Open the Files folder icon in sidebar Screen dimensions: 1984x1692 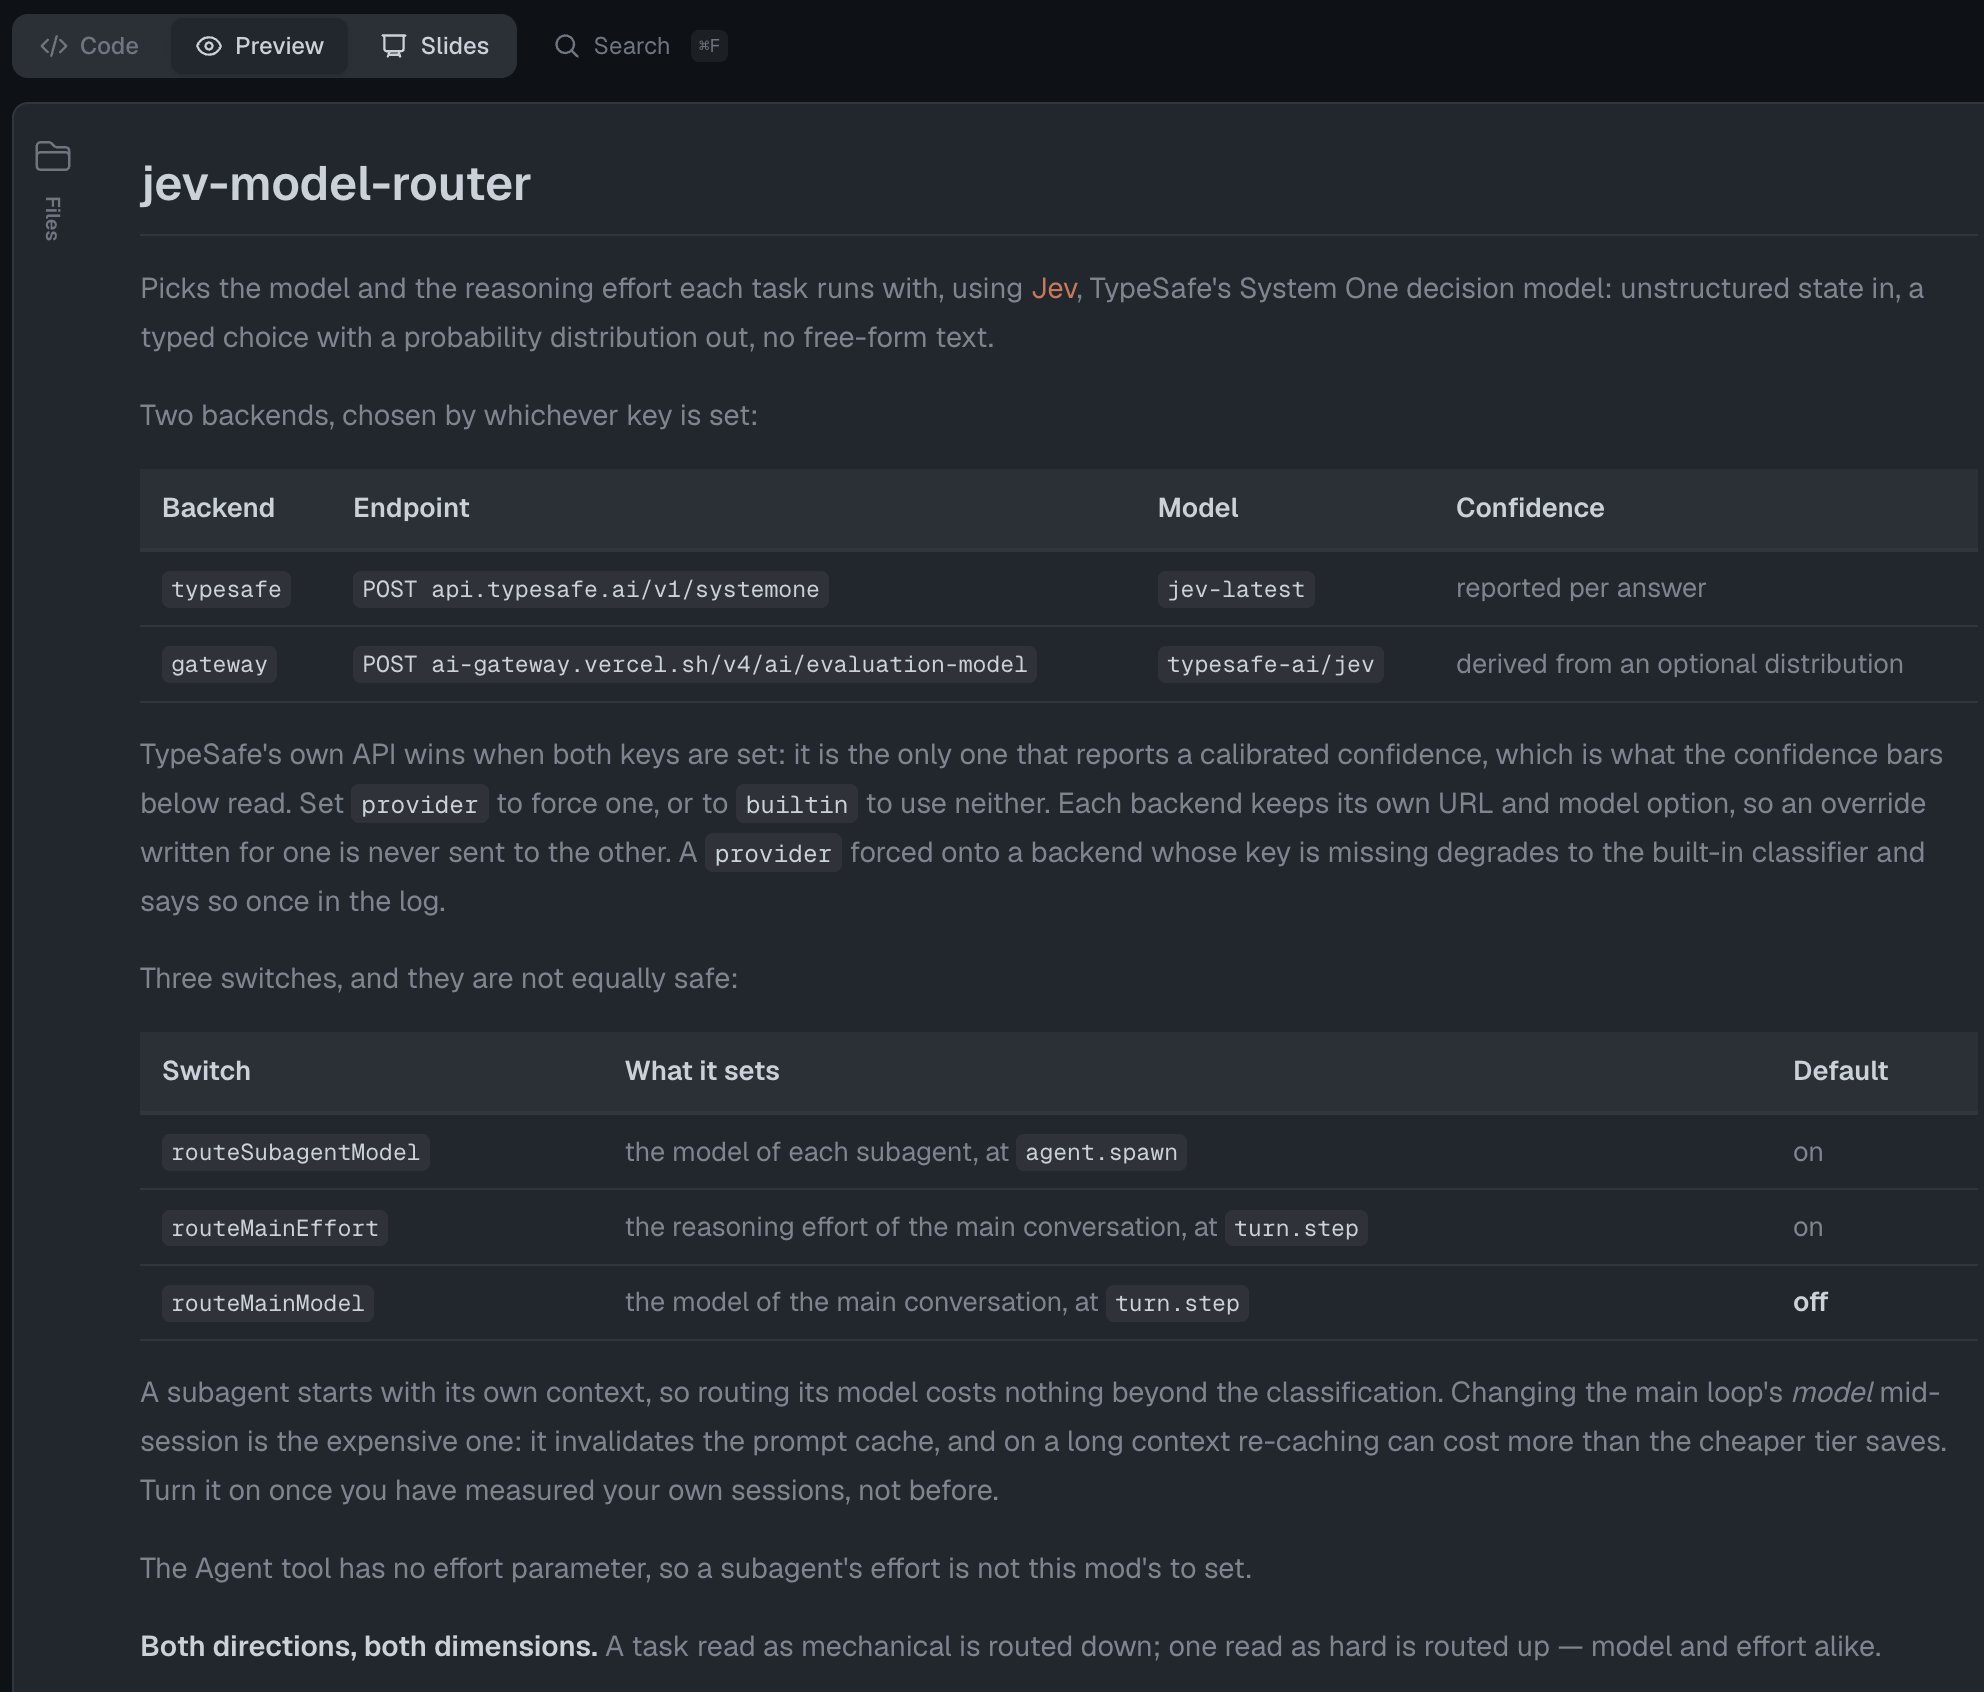click(53, 156)
